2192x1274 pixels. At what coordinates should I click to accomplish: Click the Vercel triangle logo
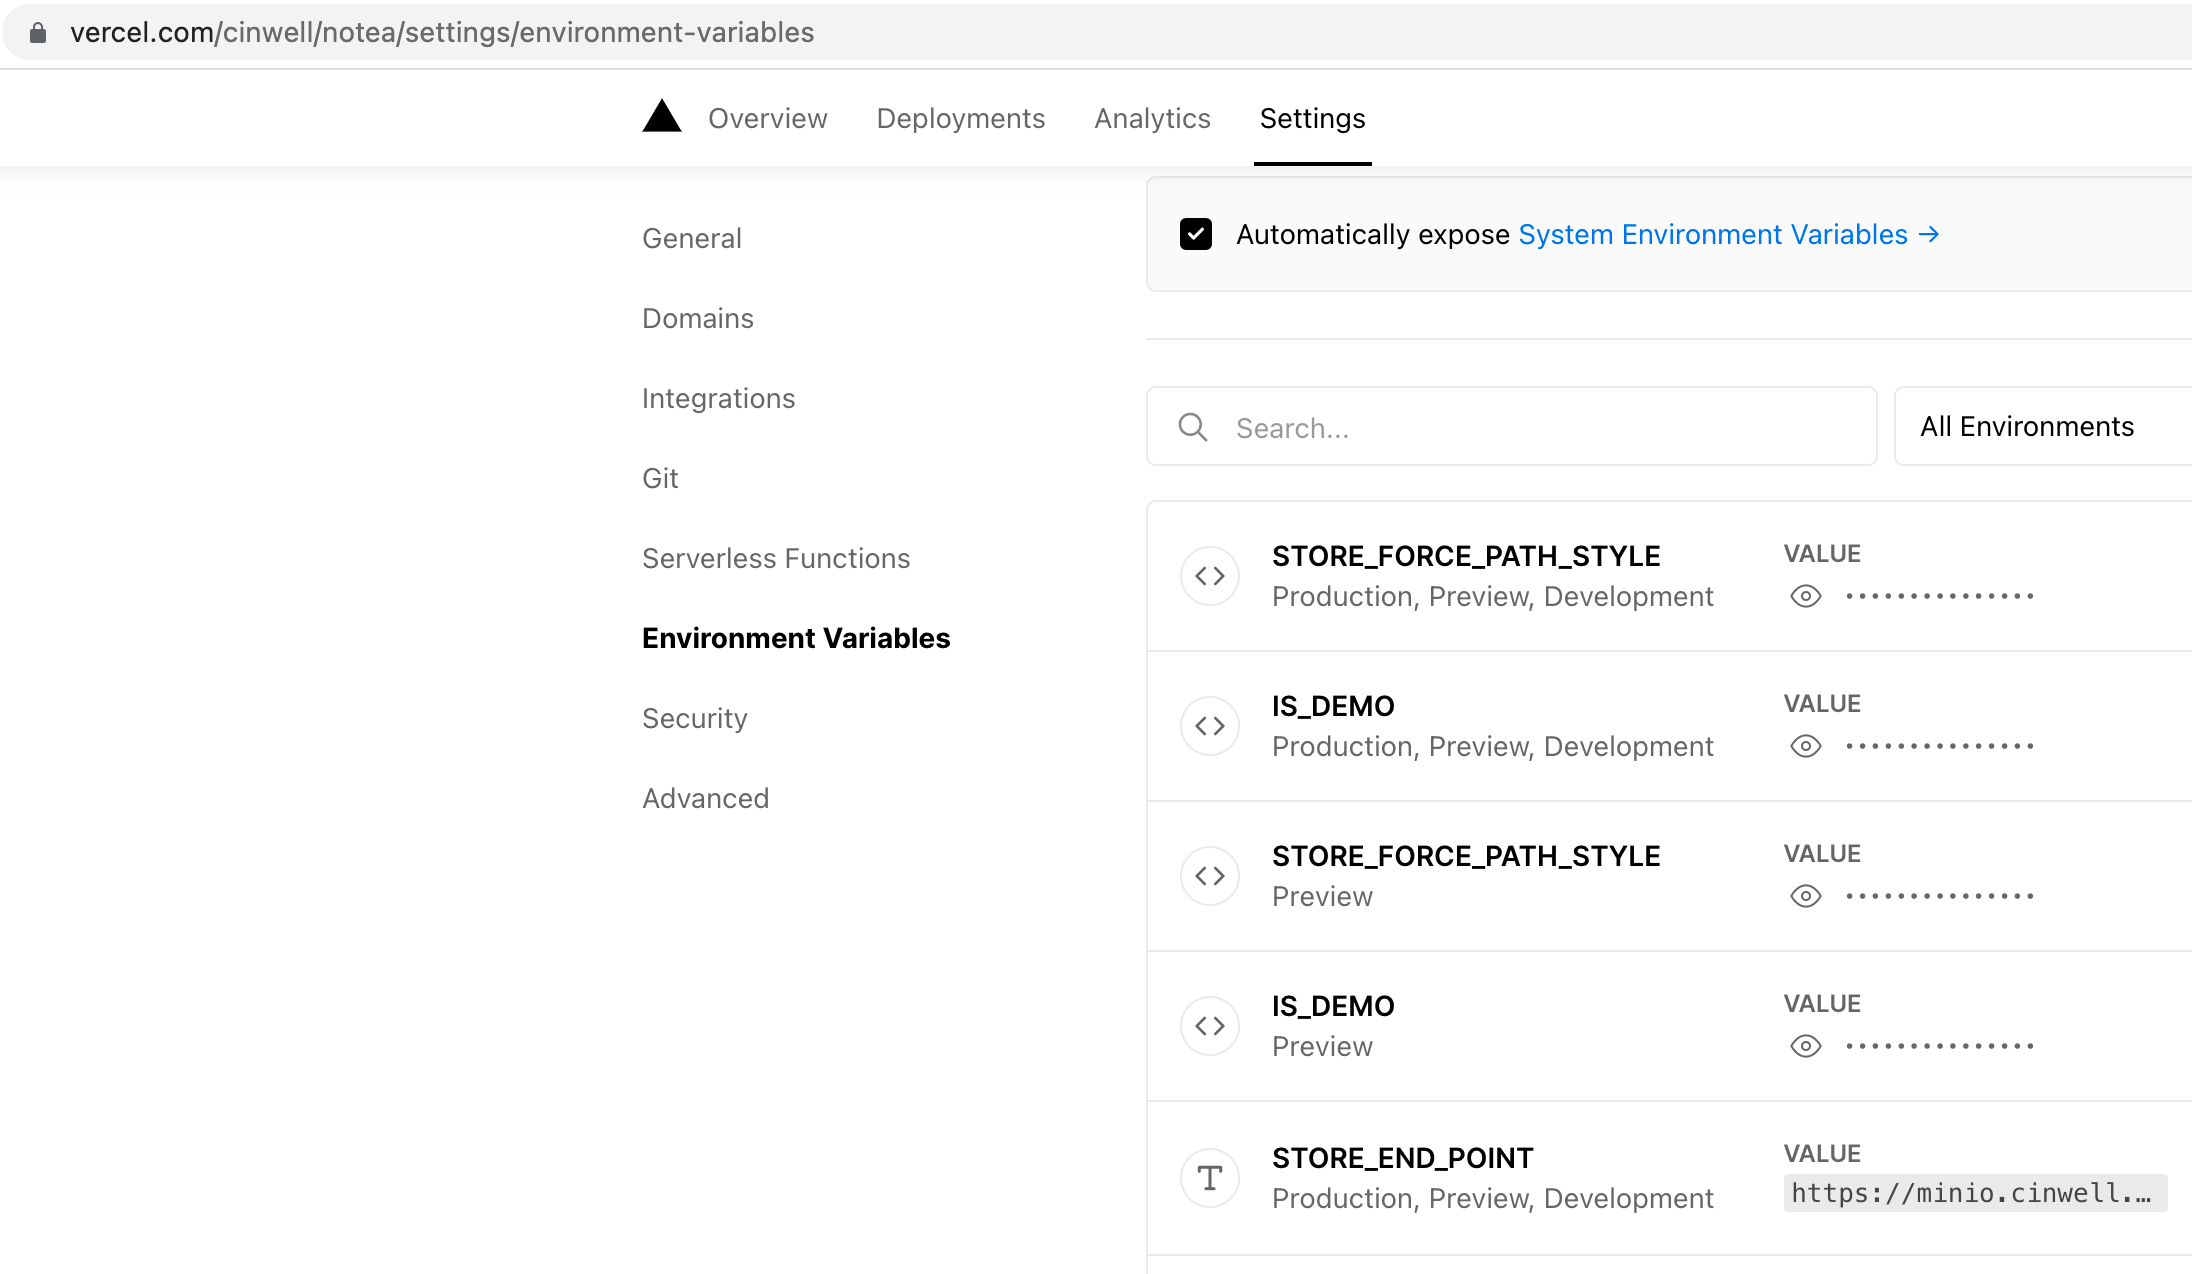[x=661, y=117]
